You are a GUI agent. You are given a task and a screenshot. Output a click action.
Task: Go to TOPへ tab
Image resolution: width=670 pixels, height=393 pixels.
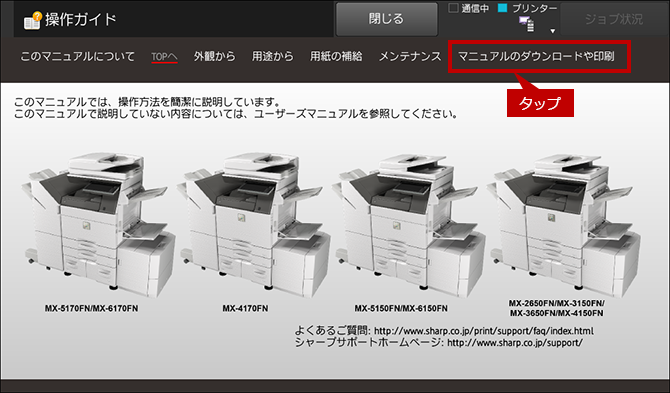coord(165,56)
